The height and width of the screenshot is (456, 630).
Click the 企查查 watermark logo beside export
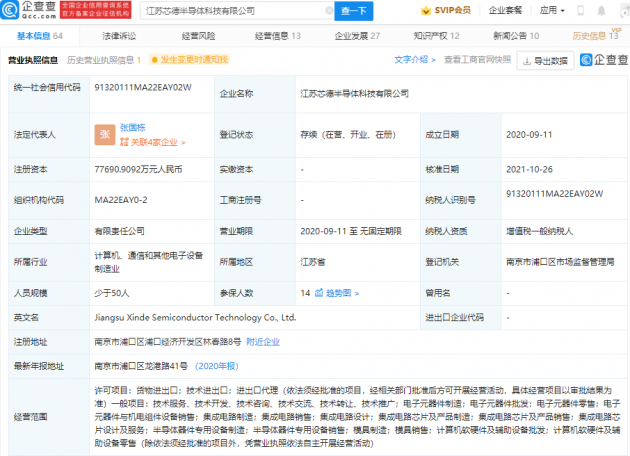[600, 60]
